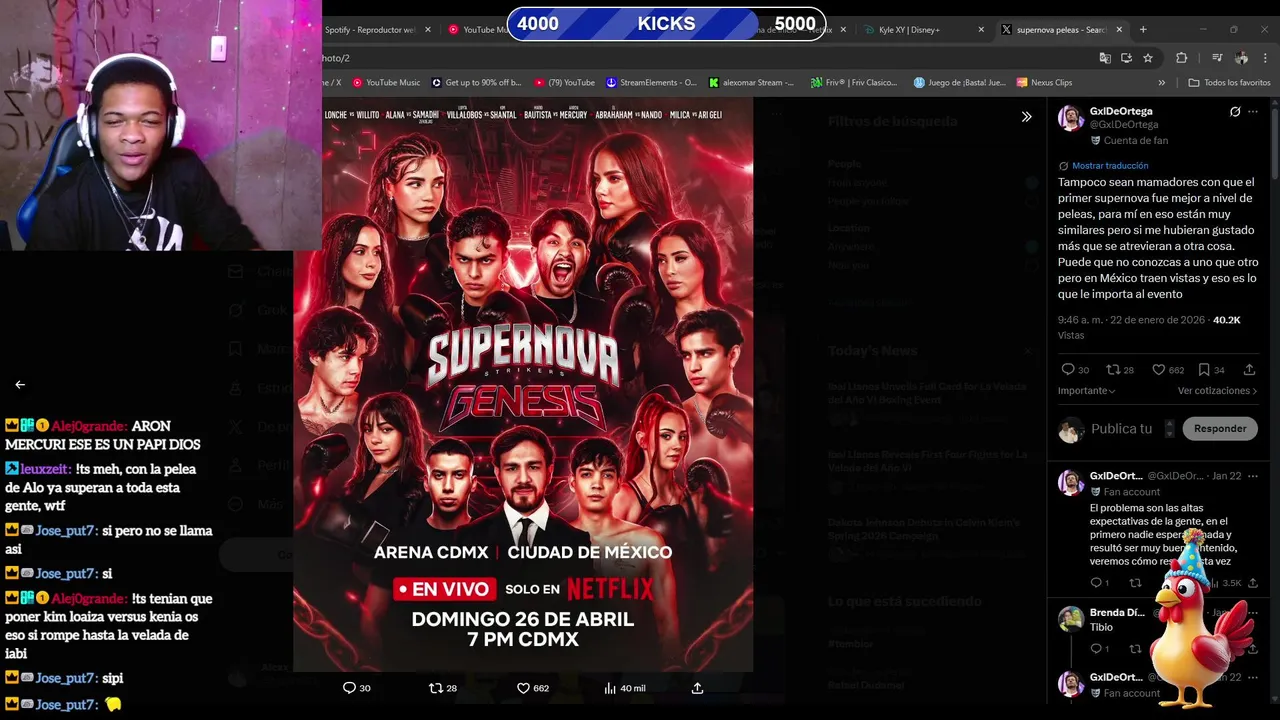Open the Supernova Genesis poster image

point(523,384)
